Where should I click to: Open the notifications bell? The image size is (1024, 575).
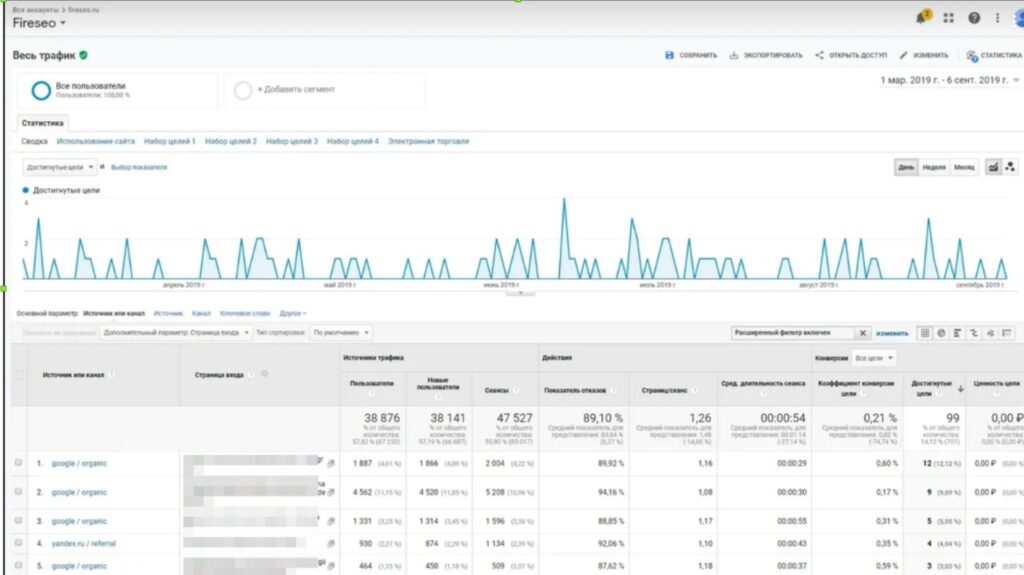[x=921, y=18]
